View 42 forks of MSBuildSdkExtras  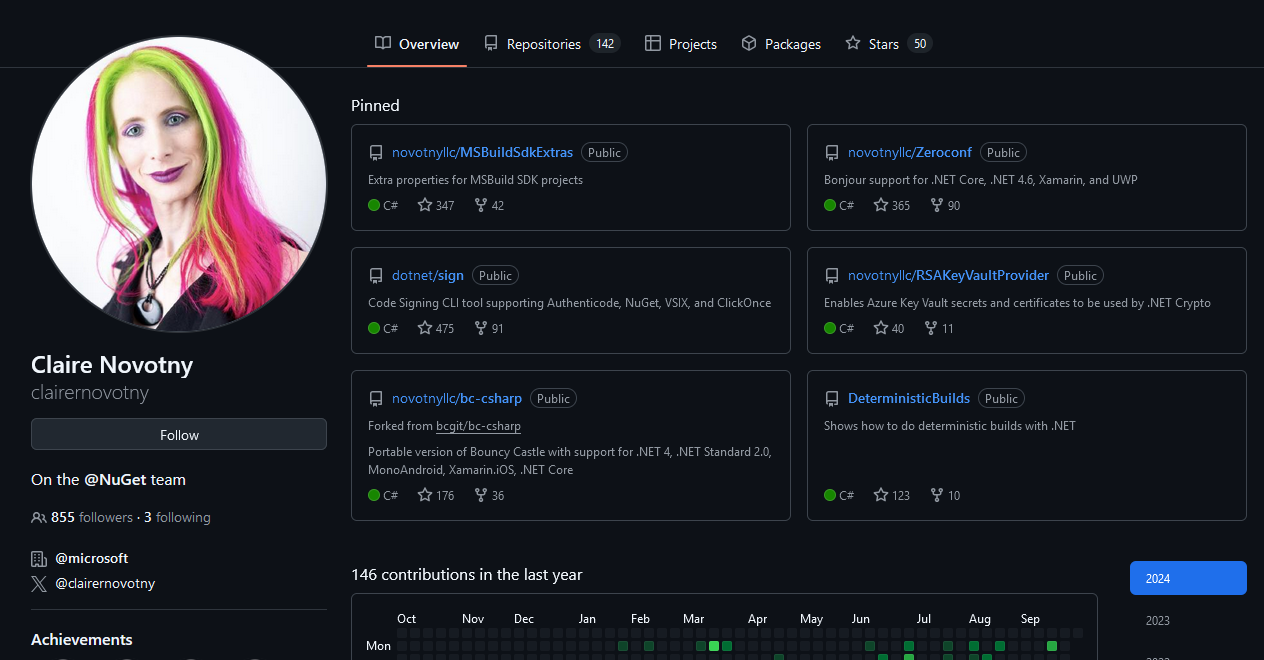489,205
